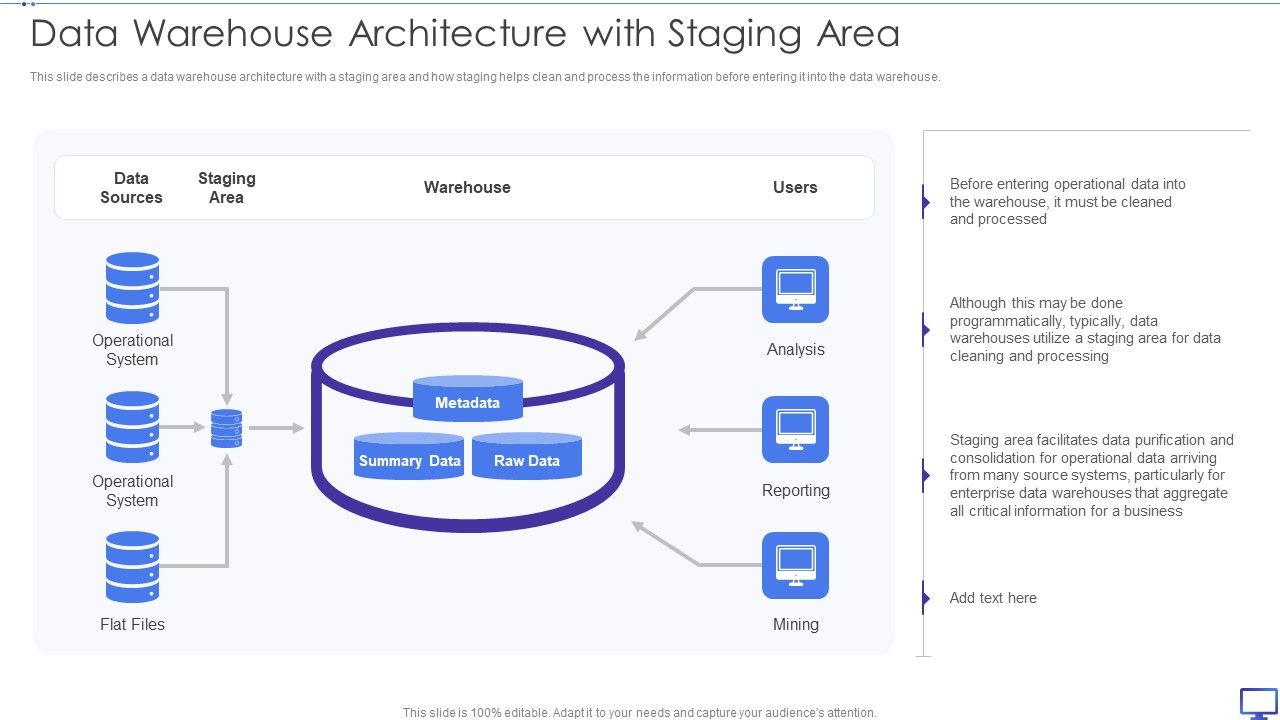This screenshot has height=720, width=1280.
Task: Select the Raw Data cylinder
Action: click(x=527, y=456)
